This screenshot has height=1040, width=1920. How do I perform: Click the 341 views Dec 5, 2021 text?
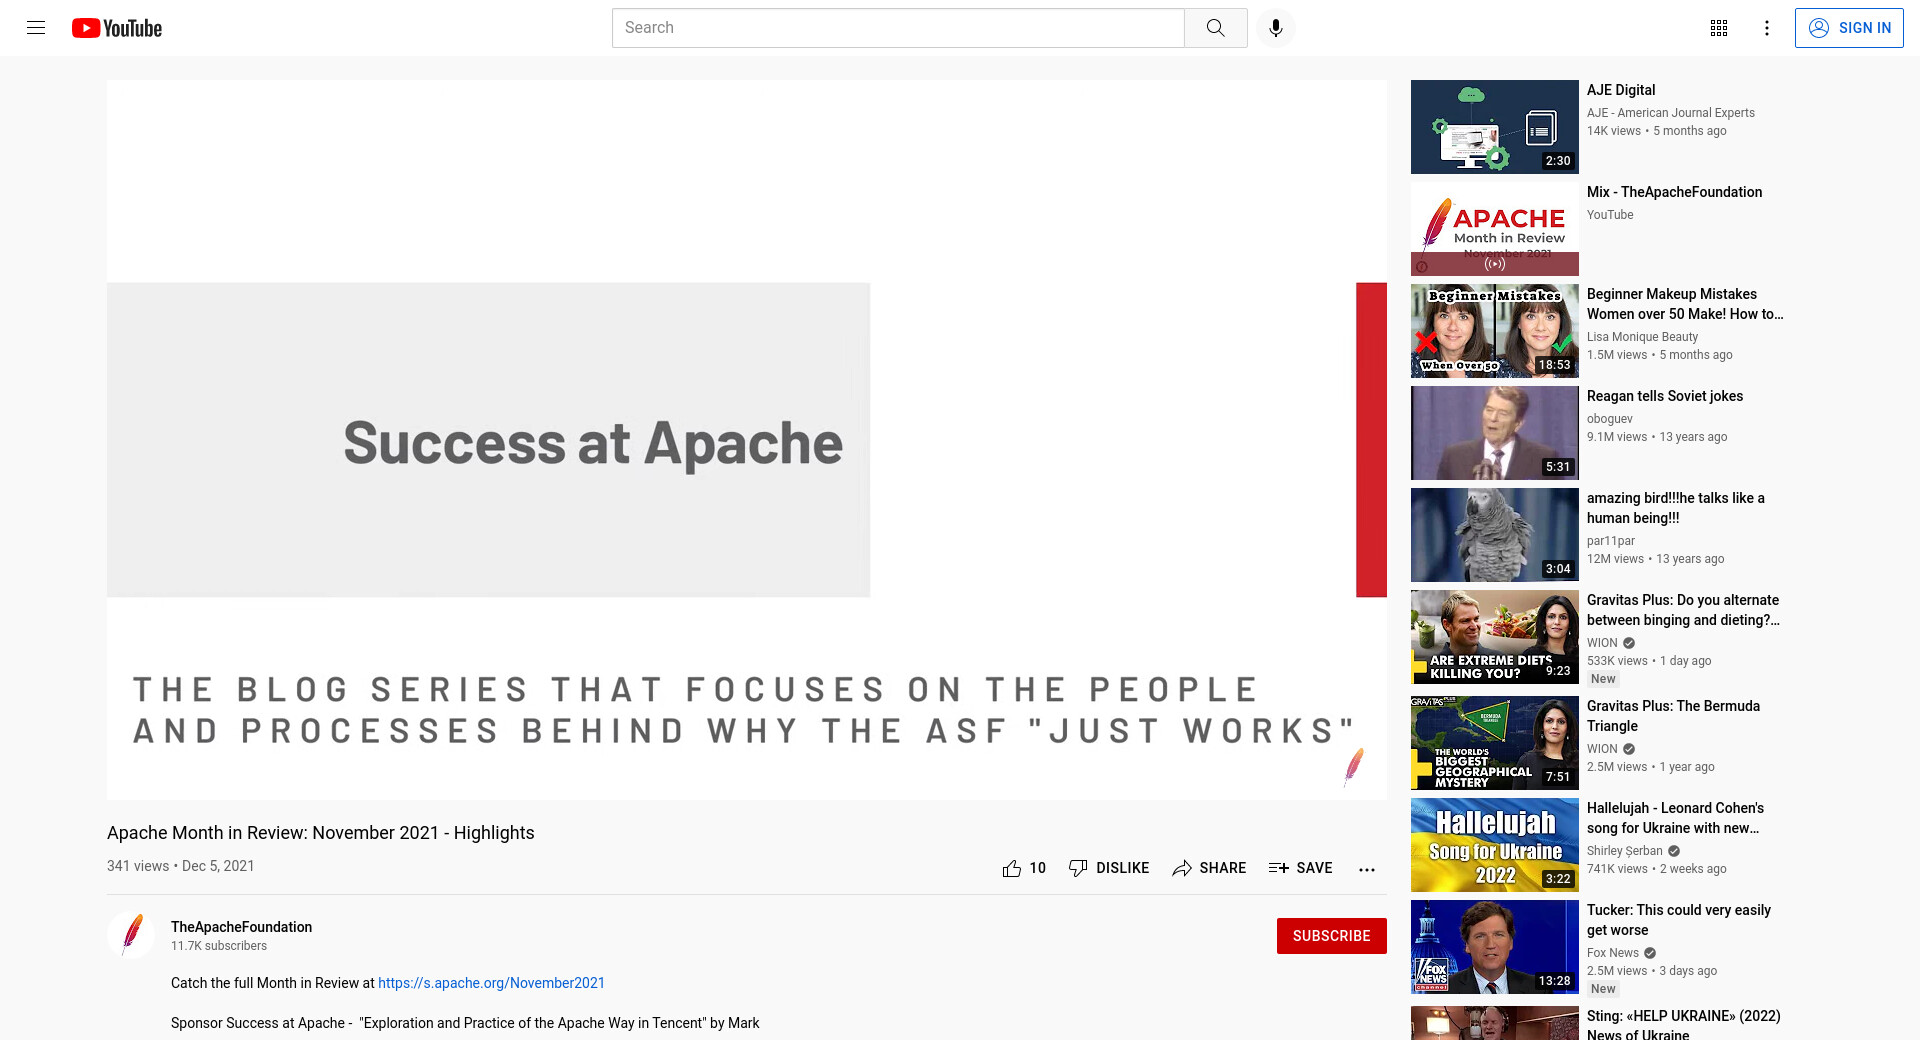tap(181, 866)
